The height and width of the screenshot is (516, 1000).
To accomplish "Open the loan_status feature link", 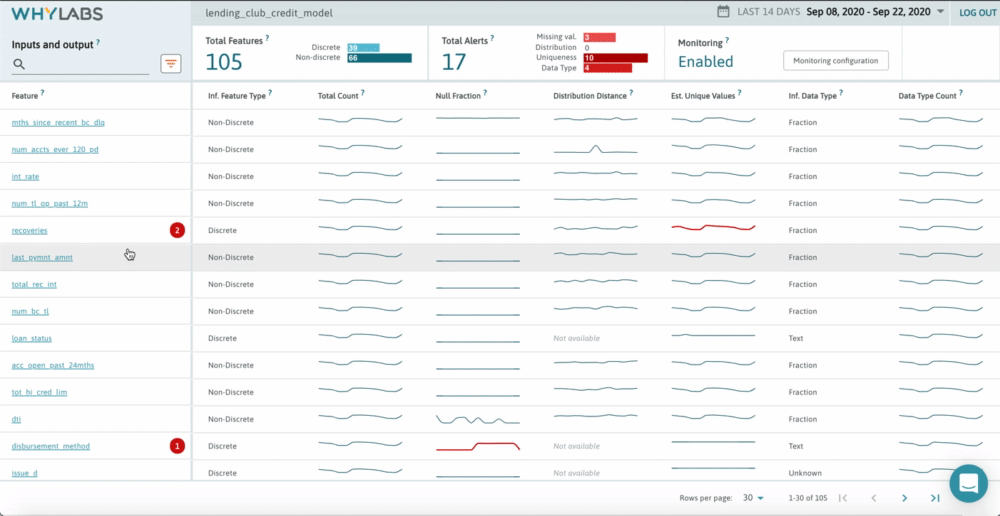I will (x=32, y=338).
